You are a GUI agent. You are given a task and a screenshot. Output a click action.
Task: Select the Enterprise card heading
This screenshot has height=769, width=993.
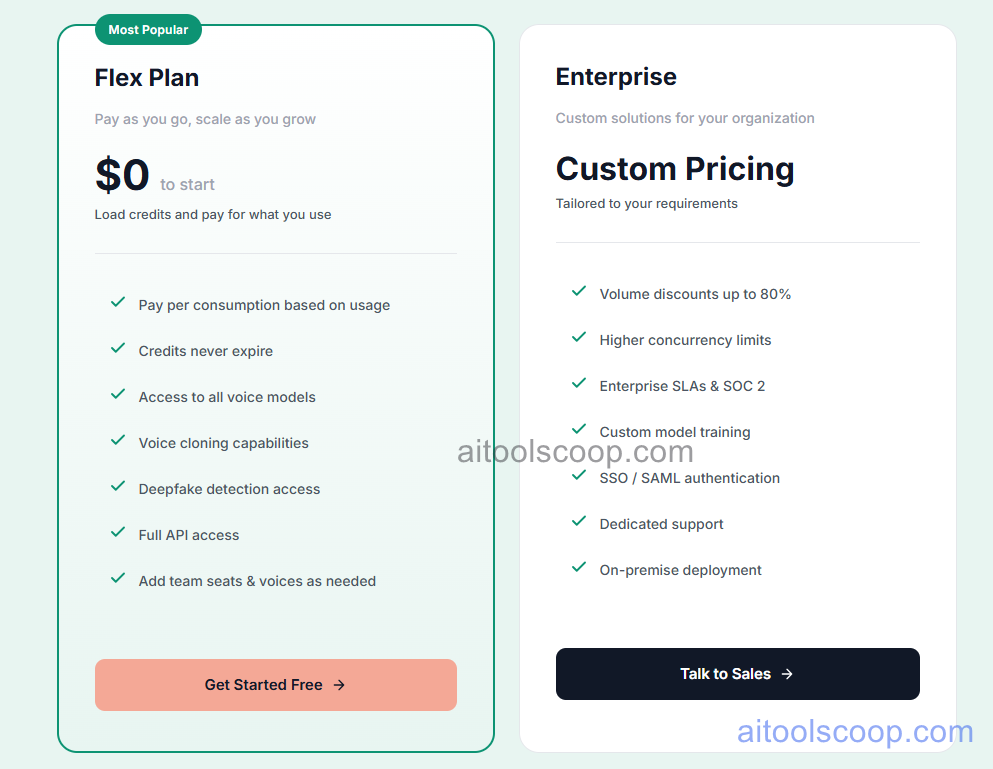point(616,76)
